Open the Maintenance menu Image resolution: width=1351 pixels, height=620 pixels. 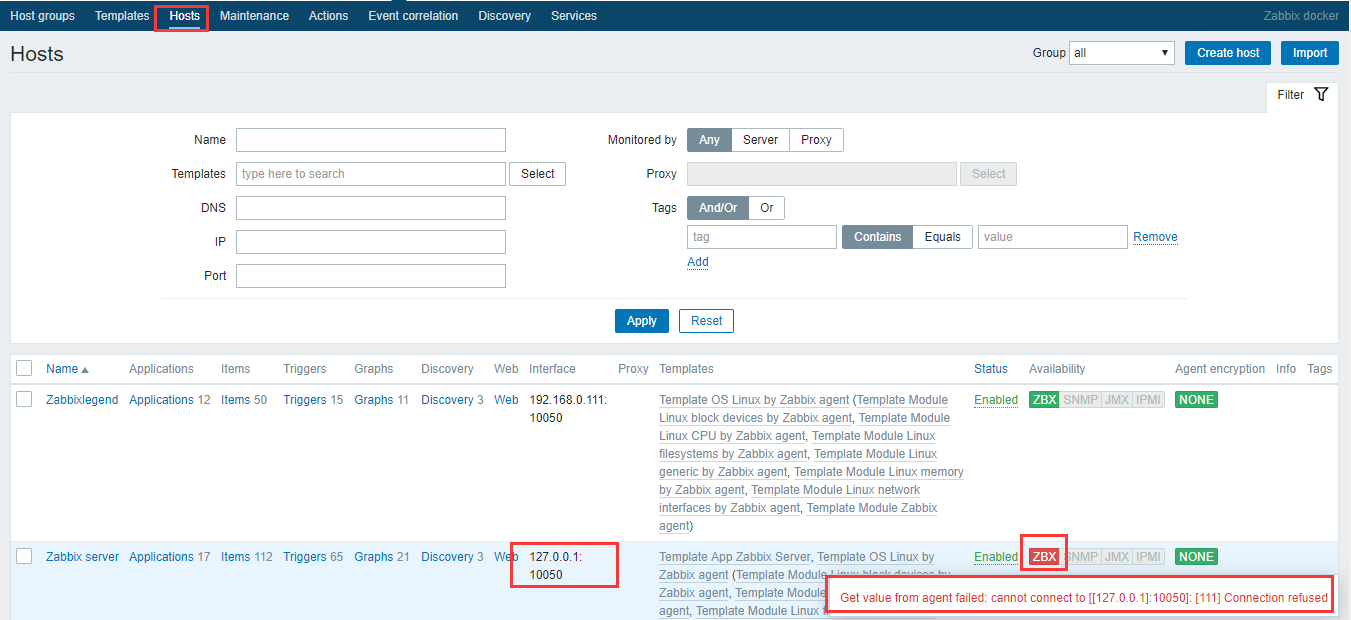tap(254, 15)
